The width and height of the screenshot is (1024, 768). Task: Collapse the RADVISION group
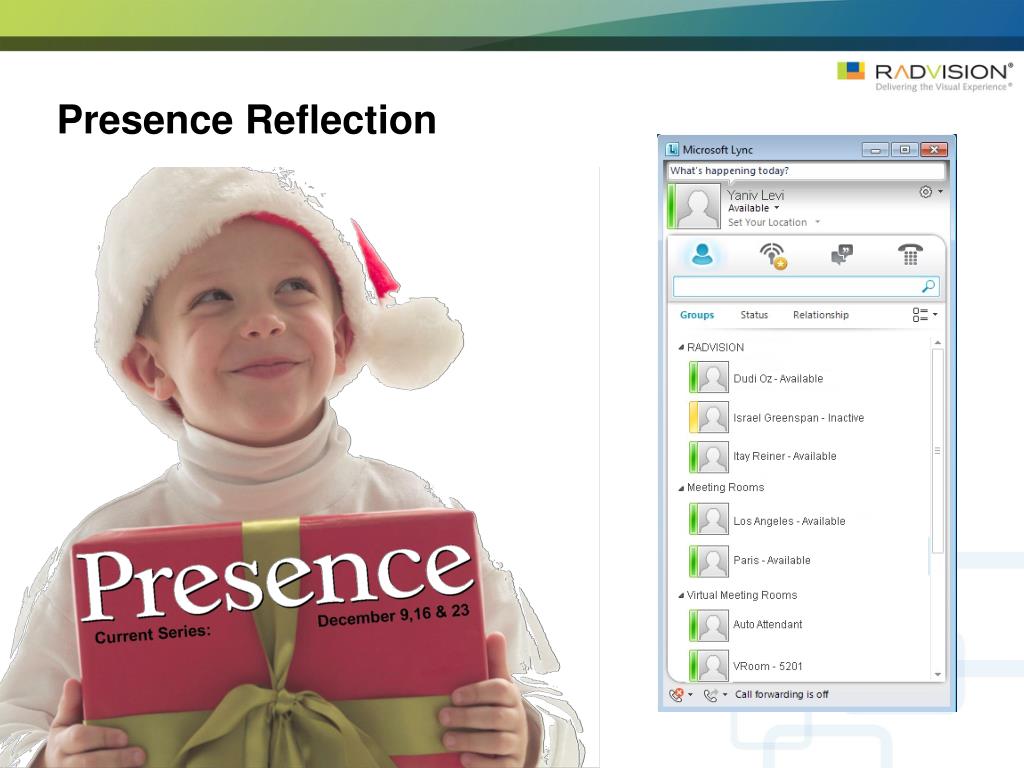click(681, 347)
